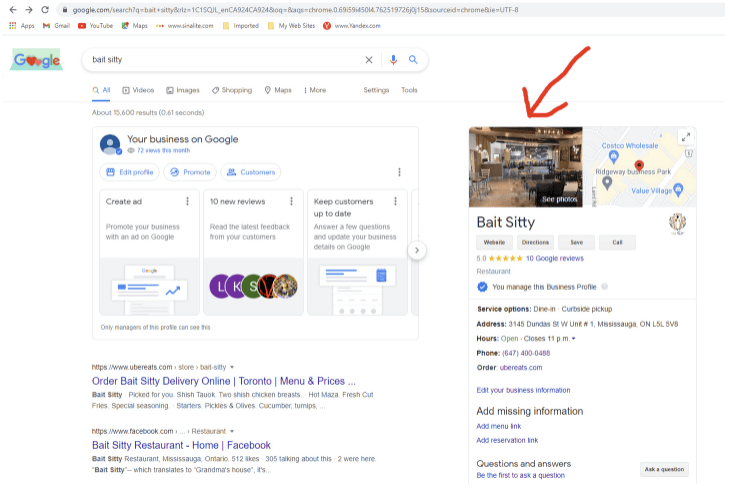Click the info icon beside 'You manage this Business Profile'
Image resolution: width=735 pixels, height=489 pixels.
(605, 286)
